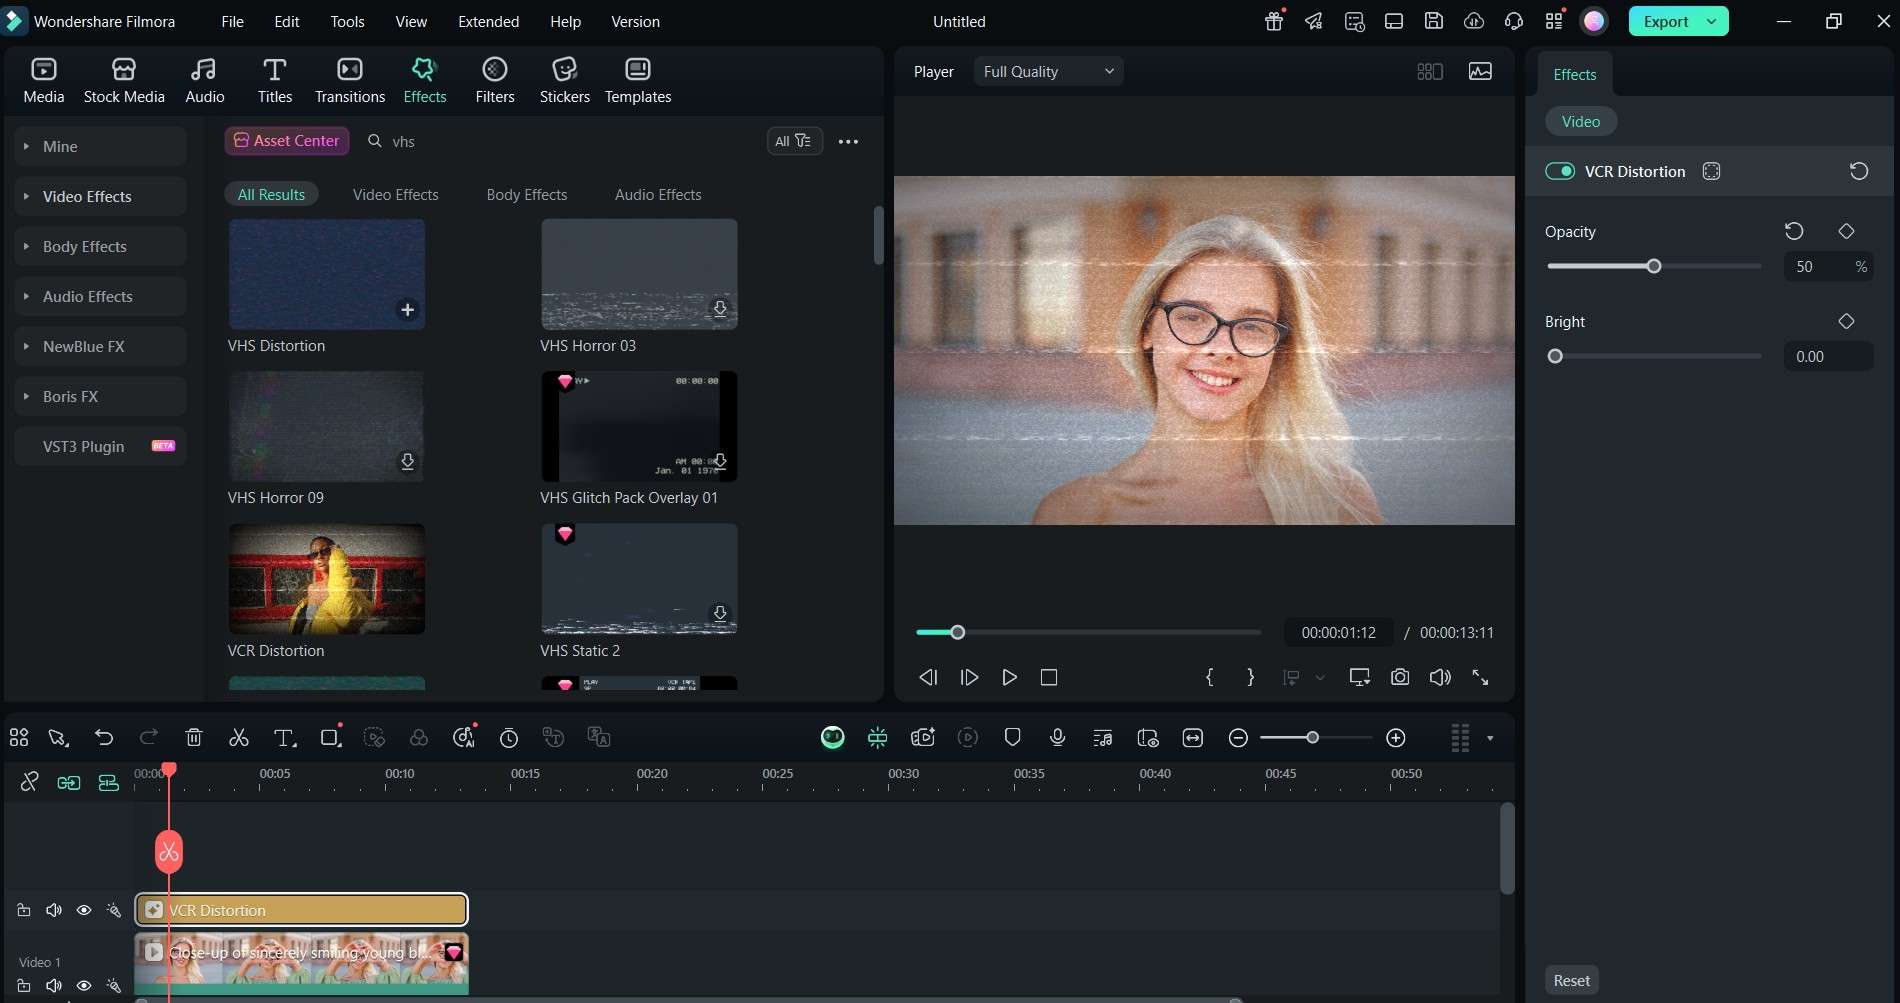Enter fullscreen preview with expand arrows

[1480, 677]
